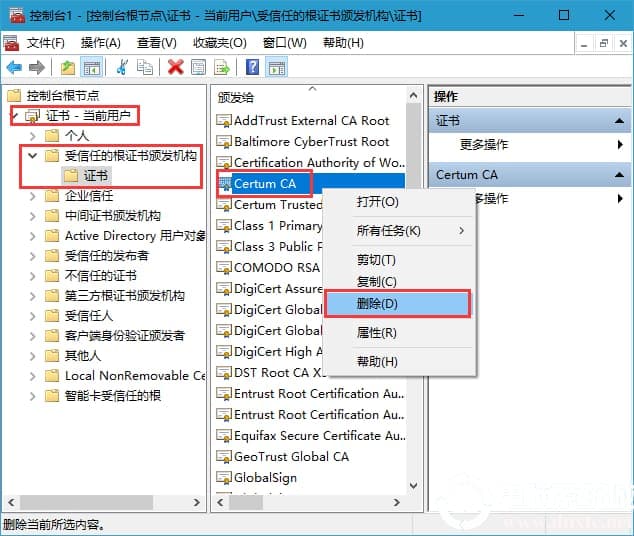The image size is (634, 536).
Task: Collapse the 证书 section in 操作 pane
Action: coord(619,120)
